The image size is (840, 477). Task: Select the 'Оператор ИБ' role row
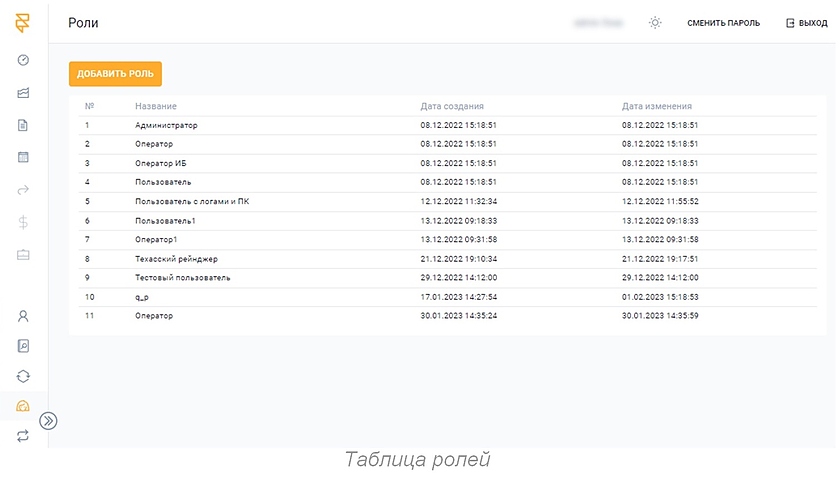pos(161,163)
